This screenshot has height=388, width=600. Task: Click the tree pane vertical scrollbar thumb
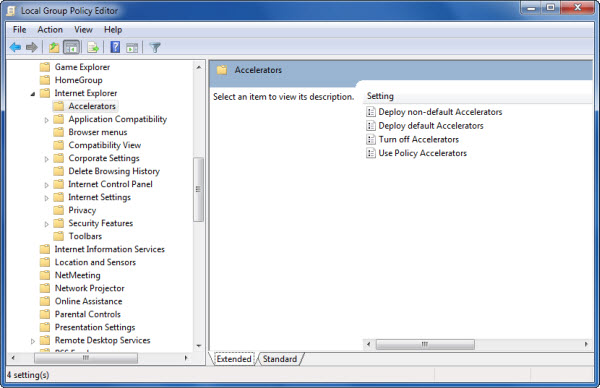[x=198, y=189]
